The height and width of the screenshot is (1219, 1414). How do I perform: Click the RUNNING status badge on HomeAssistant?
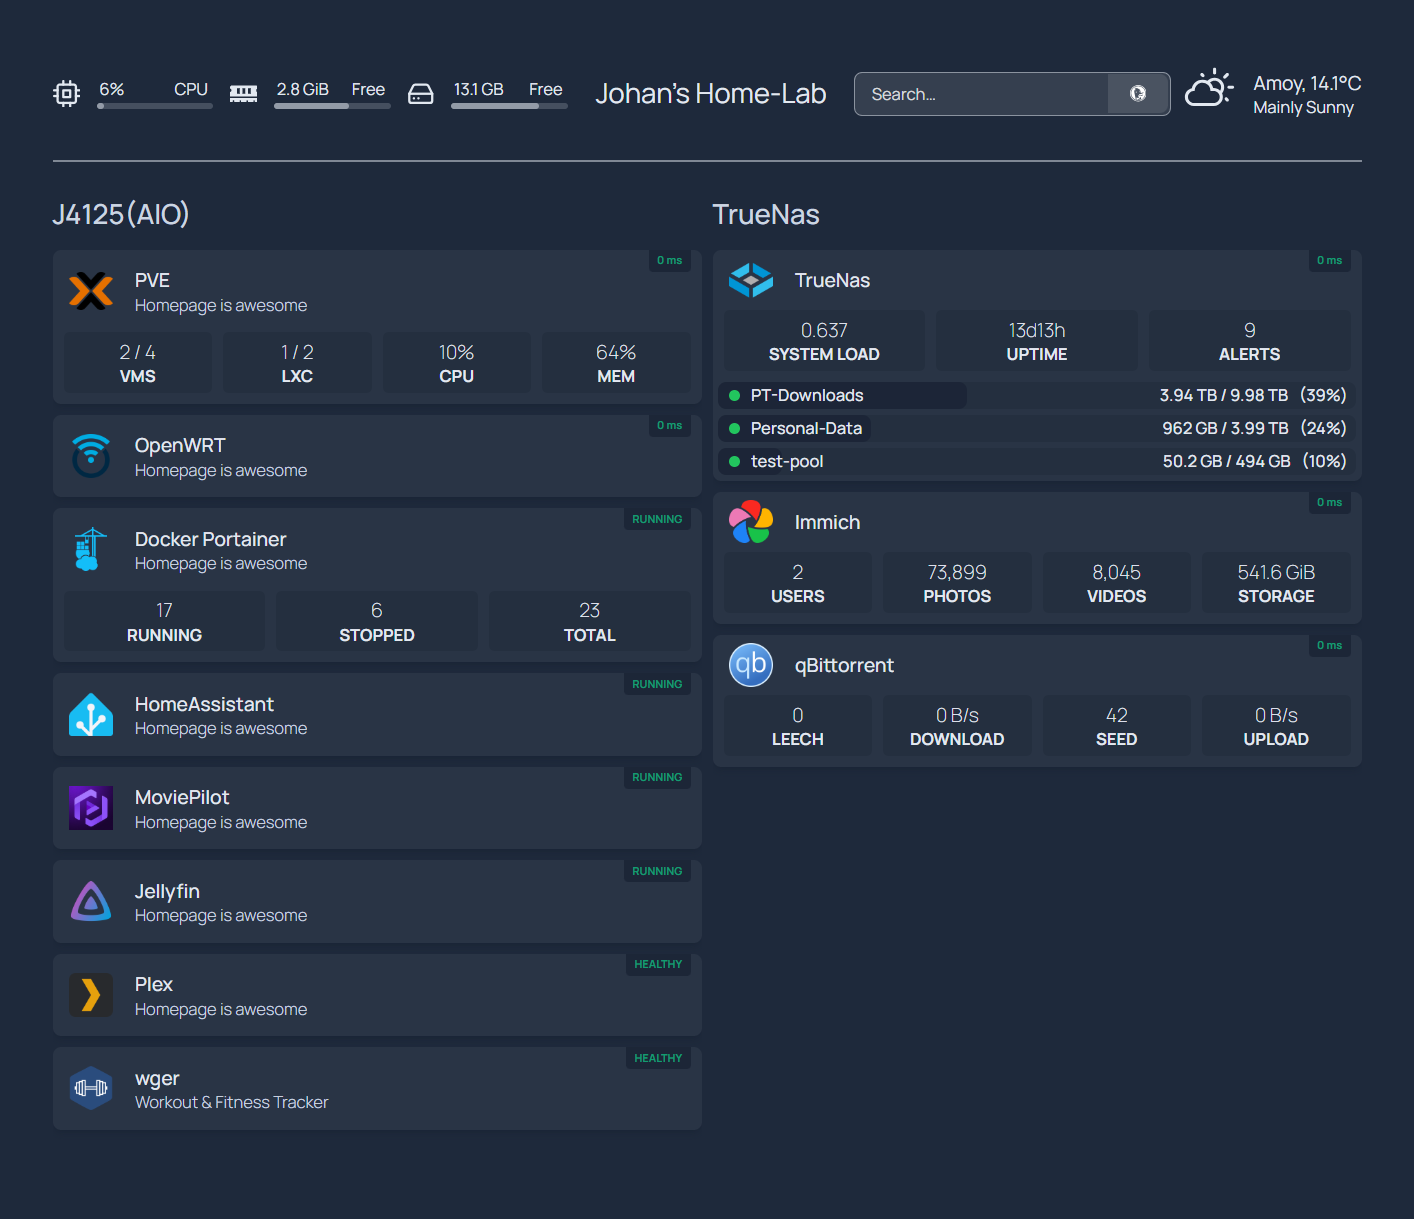pyautogui.click(x=657, y=684)
